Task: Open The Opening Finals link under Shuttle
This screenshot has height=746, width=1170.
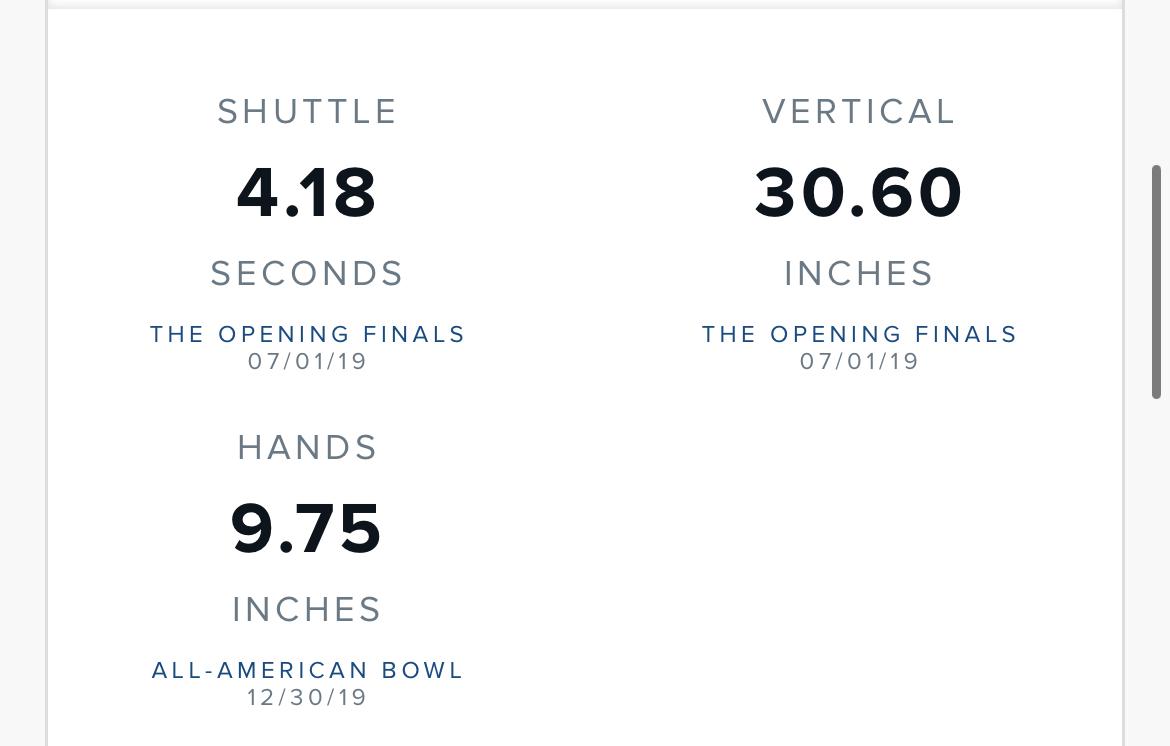Action: [x=307, y=334]
